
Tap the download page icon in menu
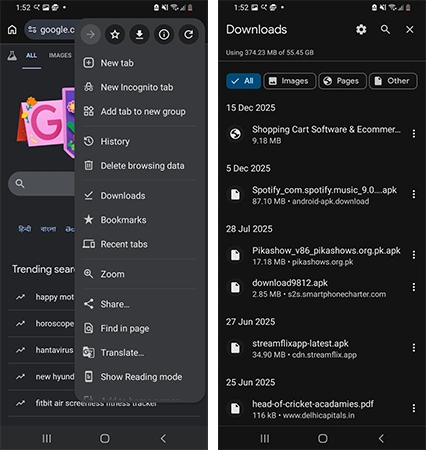click(x=139, y=34)
